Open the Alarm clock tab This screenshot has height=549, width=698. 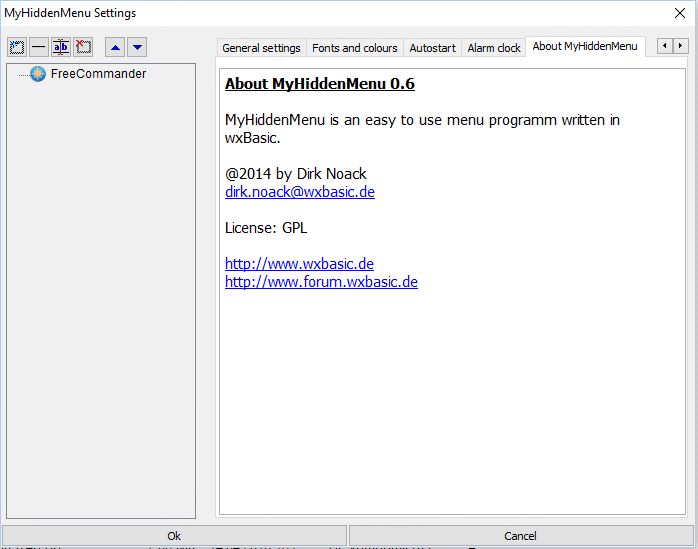(x=494, y=48)
